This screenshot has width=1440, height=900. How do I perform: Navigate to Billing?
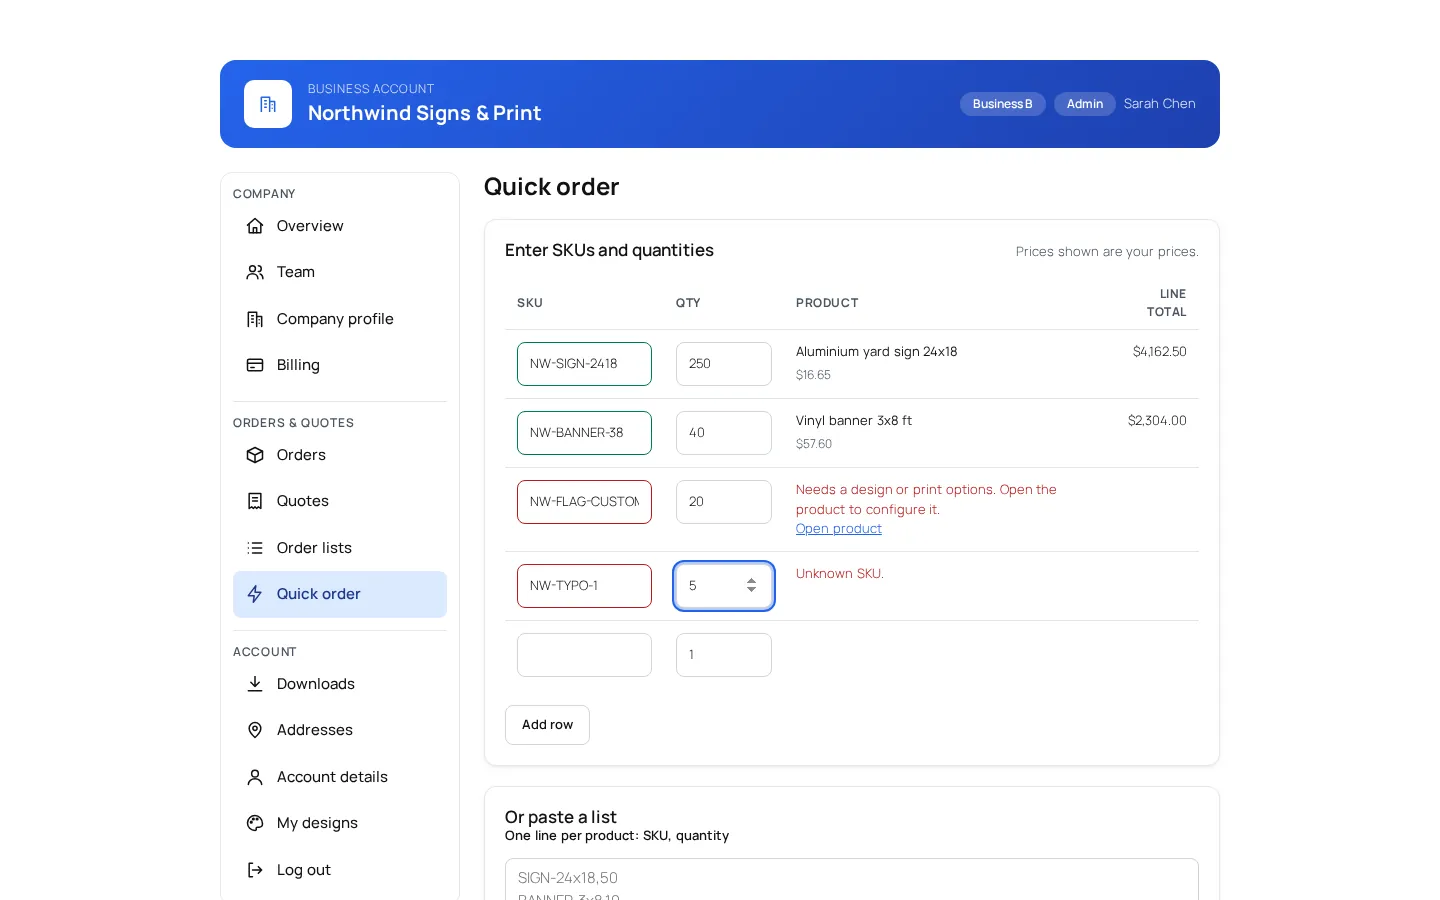(340, 365)
